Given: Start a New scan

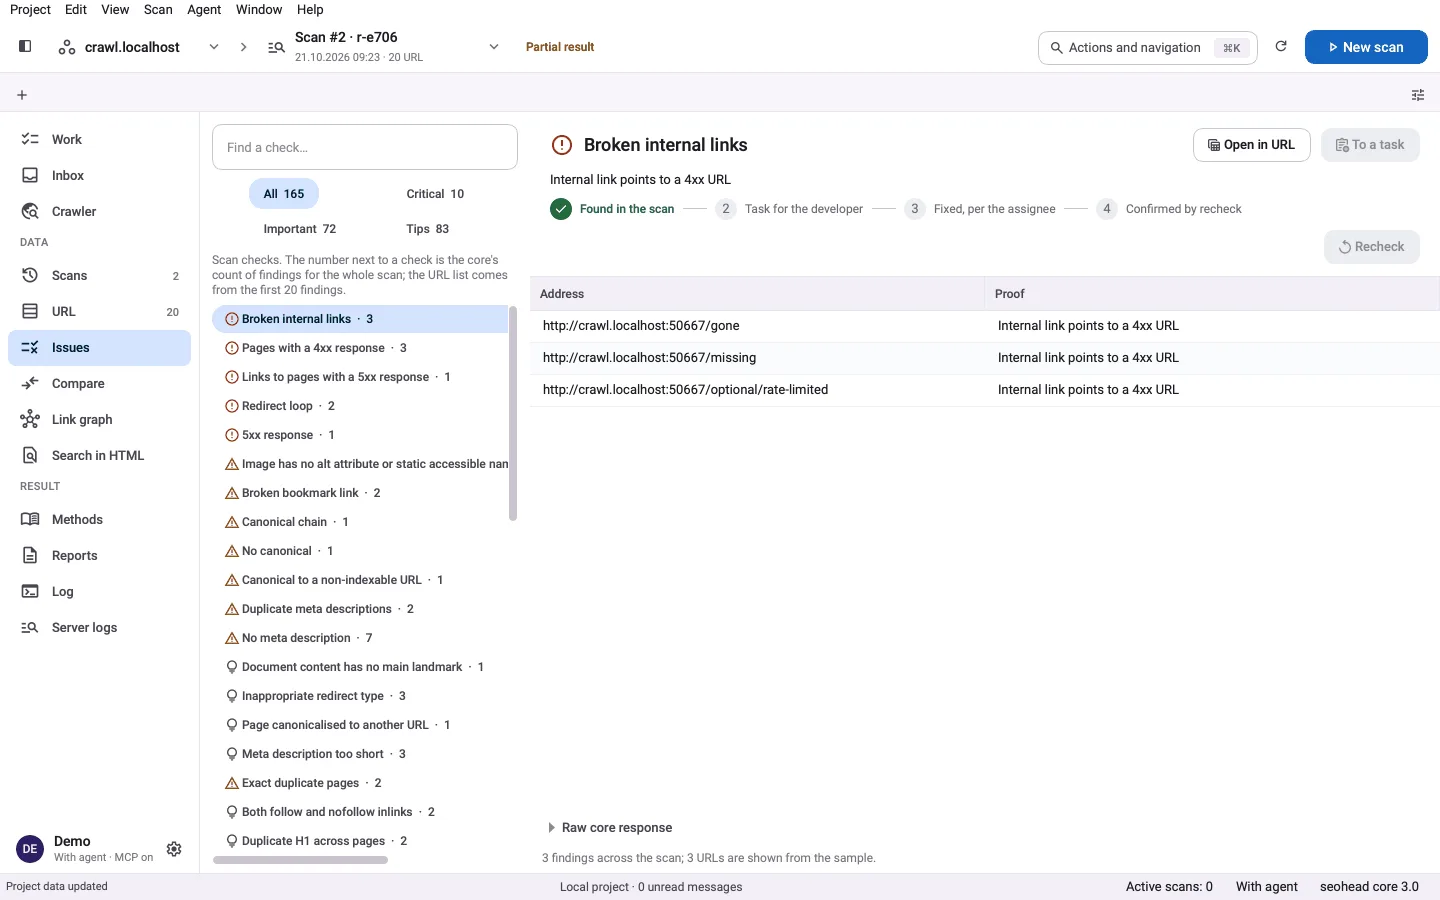Looking at the screenshot, I should tap(1366, 47).
